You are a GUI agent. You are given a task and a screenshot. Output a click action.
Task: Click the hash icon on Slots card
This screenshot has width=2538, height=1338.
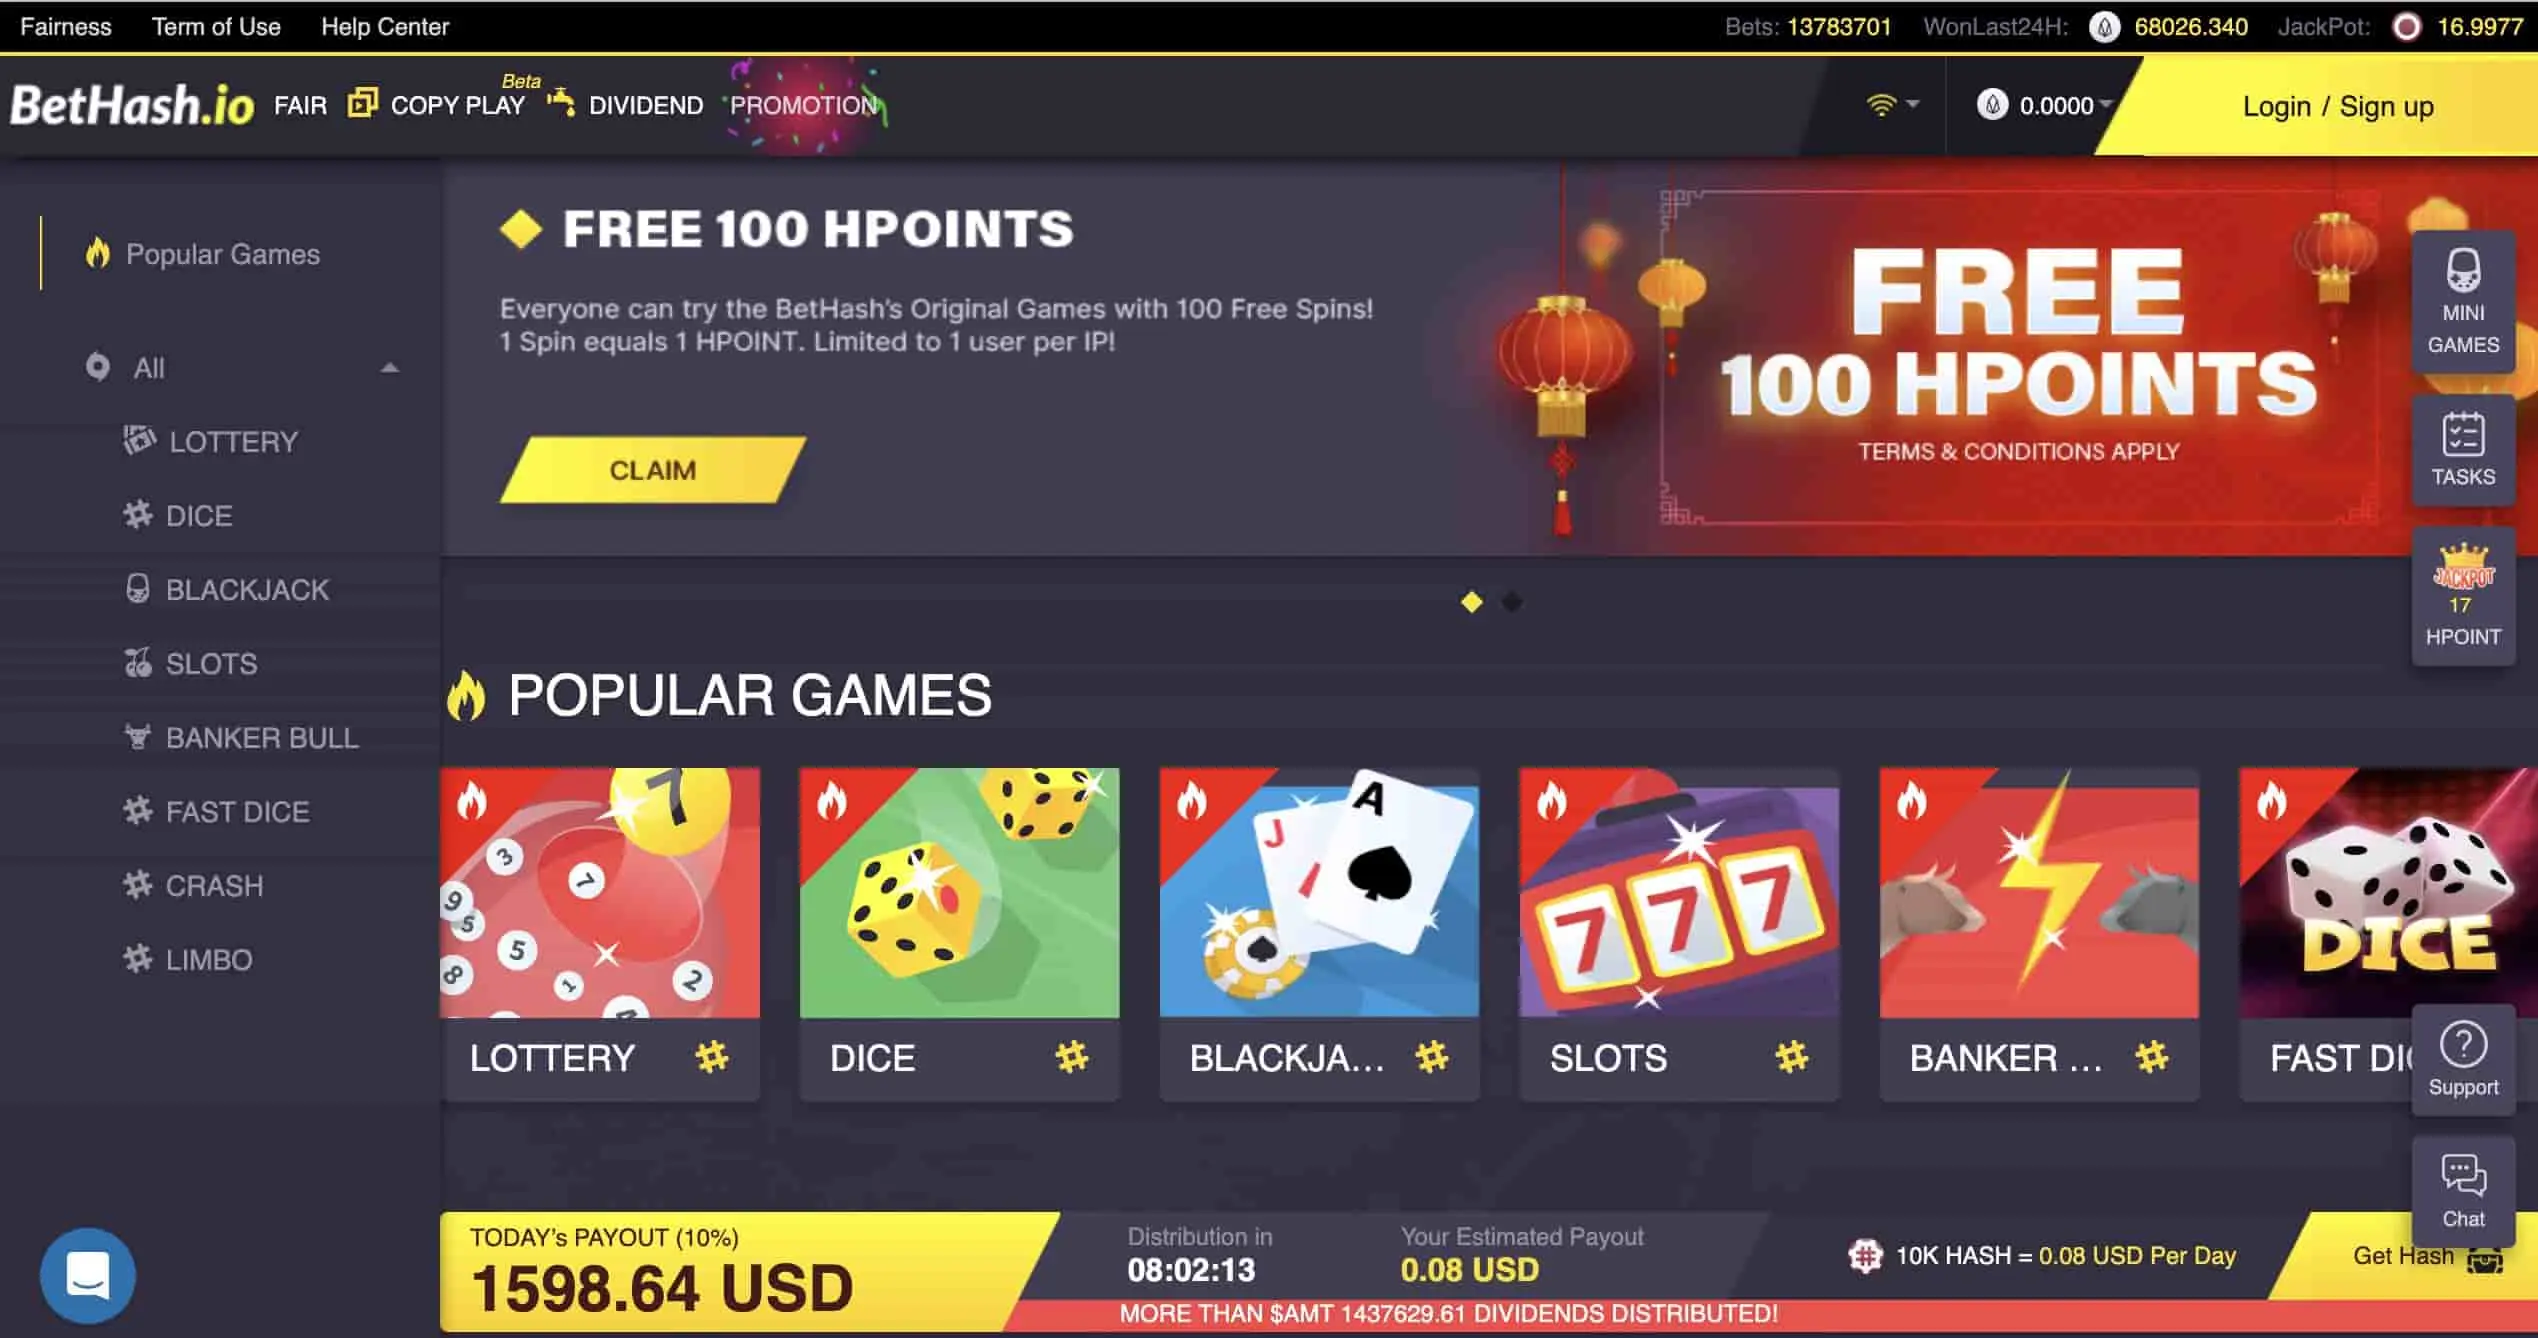1791,1057
